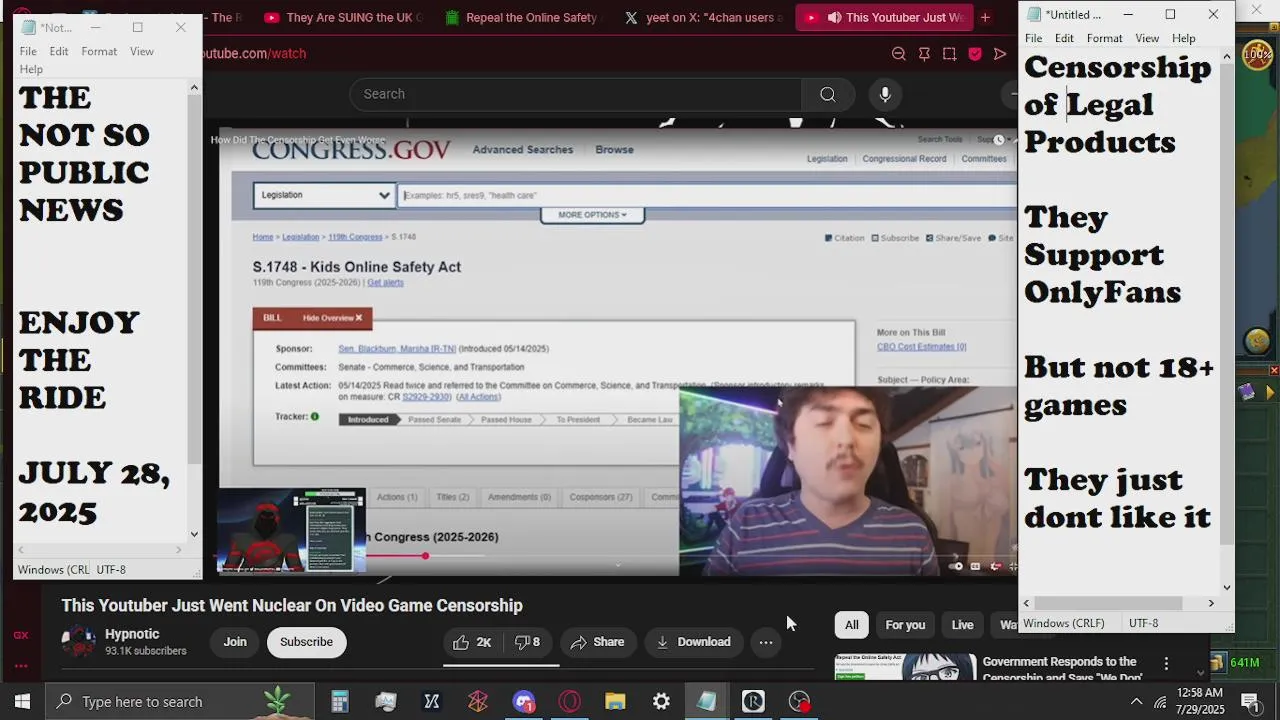Switch to Notepad on taskbar
The image size is (1280, 720).
click(x=707, y=702)
